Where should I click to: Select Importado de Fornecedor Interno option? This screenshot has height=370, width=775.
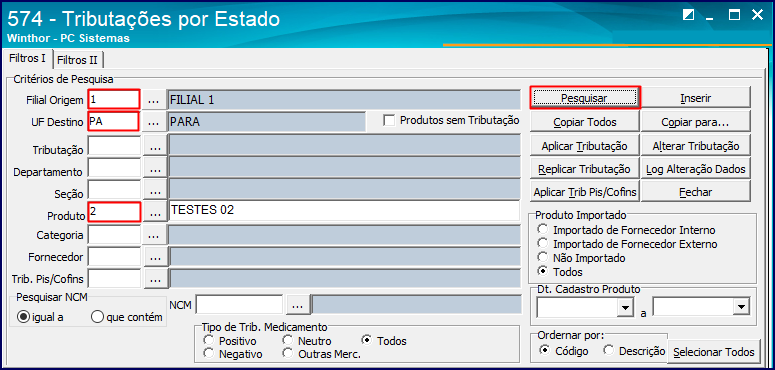(543, 230)
